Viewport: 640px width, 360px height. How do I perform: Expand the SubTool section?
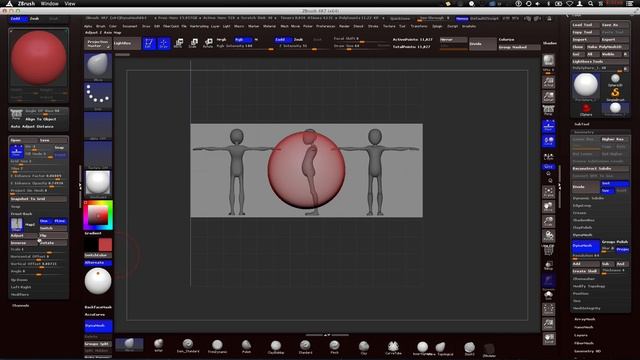582,124
